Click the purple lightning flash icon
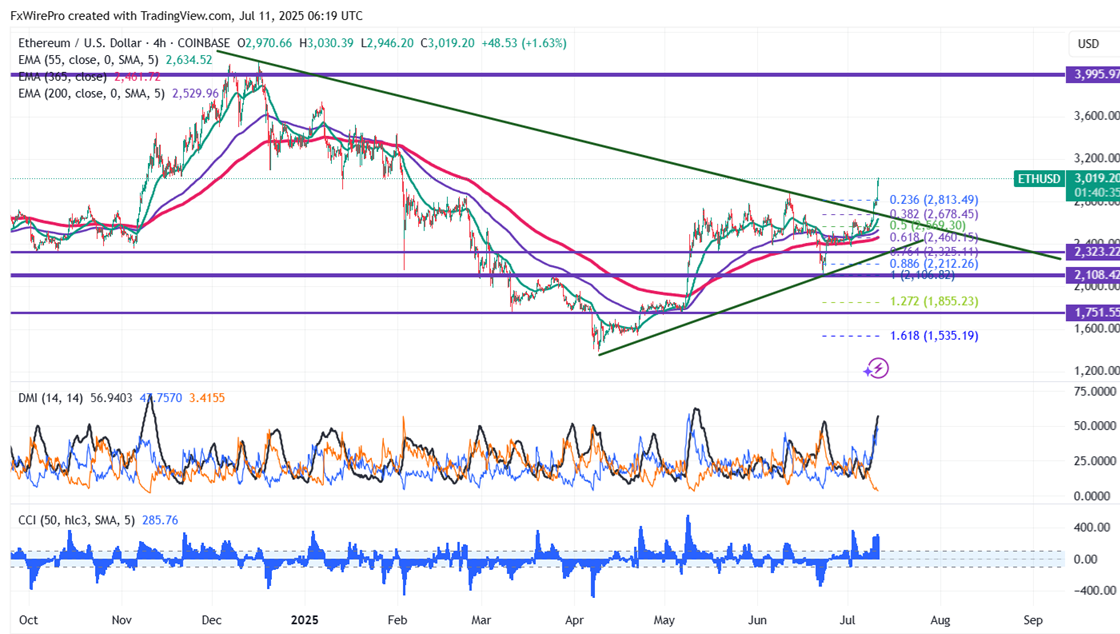The width and height of the screenshot is (1120, 634). (876, 368)
